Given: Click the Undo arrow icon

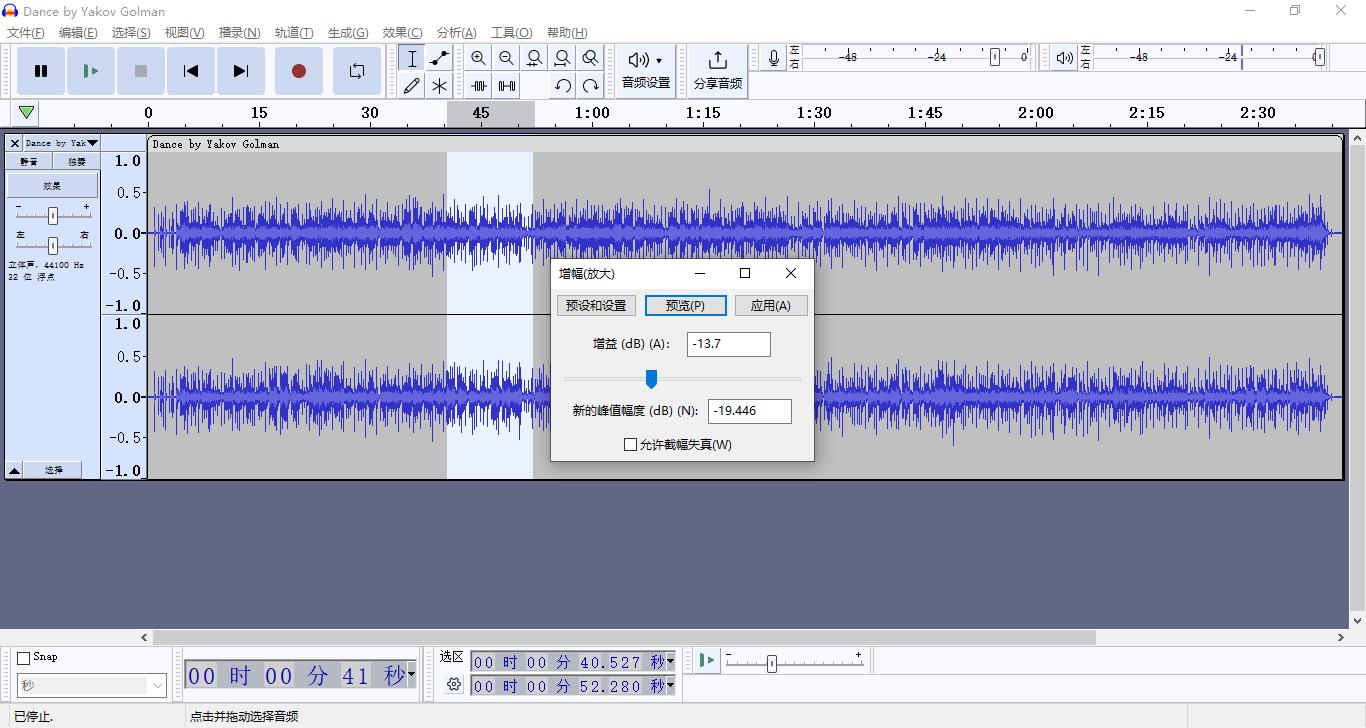Looking at the screenshot, I should point(562,85).
